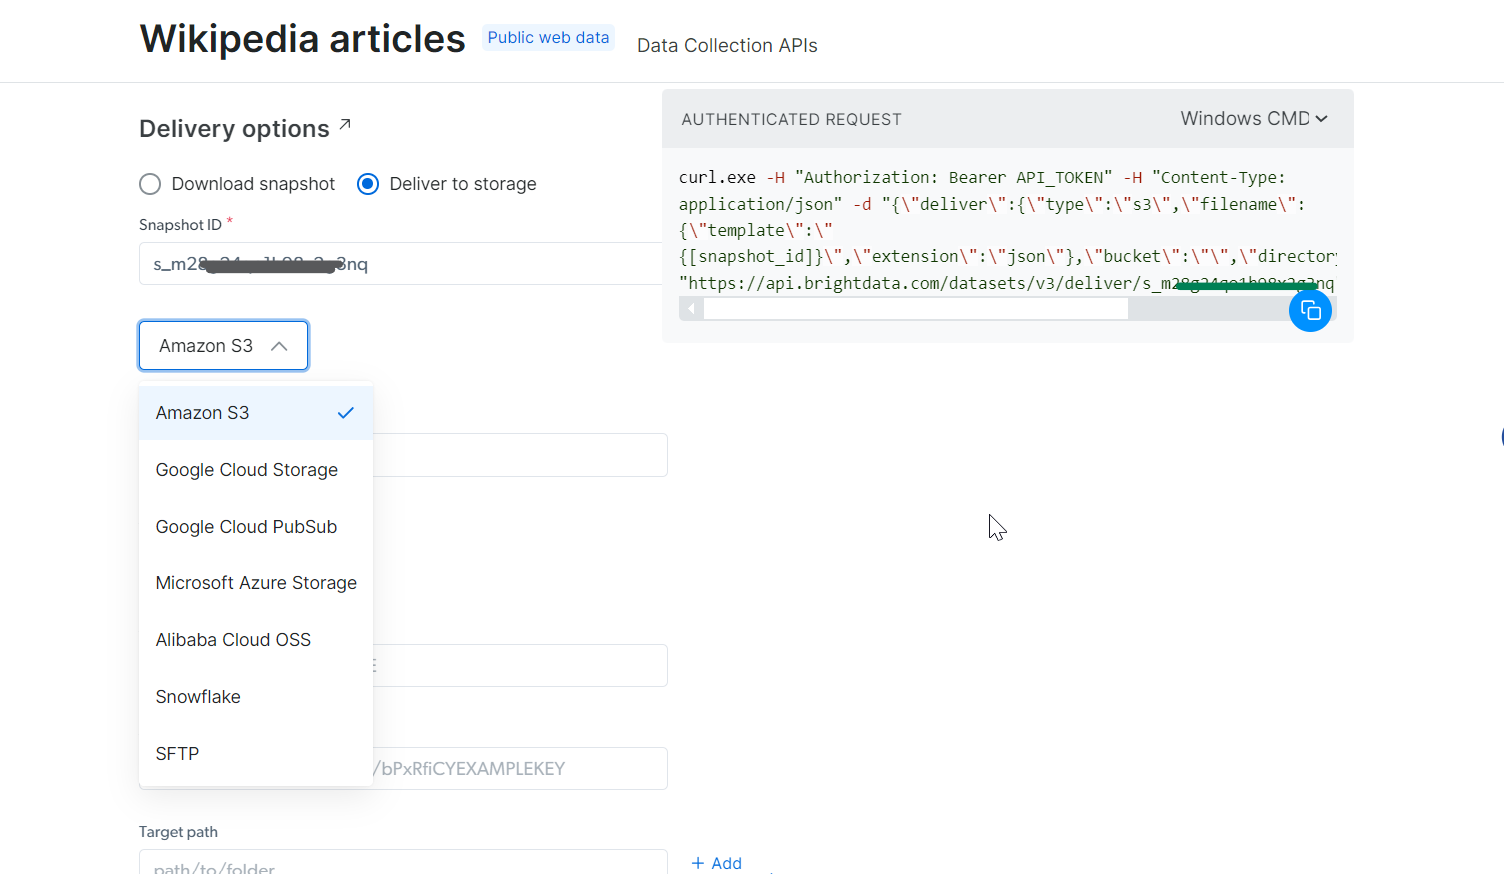Click the horizontal scrollbar below the curl command

click(x=915, y=308)
